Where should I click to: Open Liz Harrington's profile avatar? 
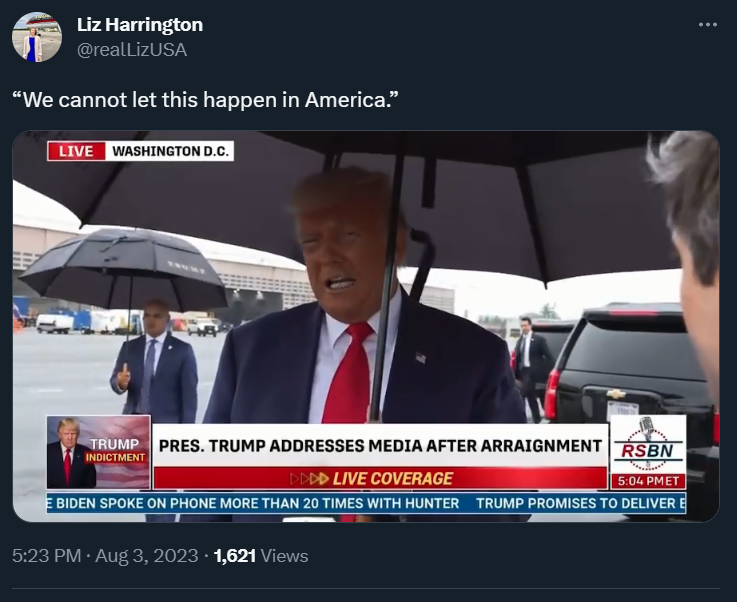37,37
